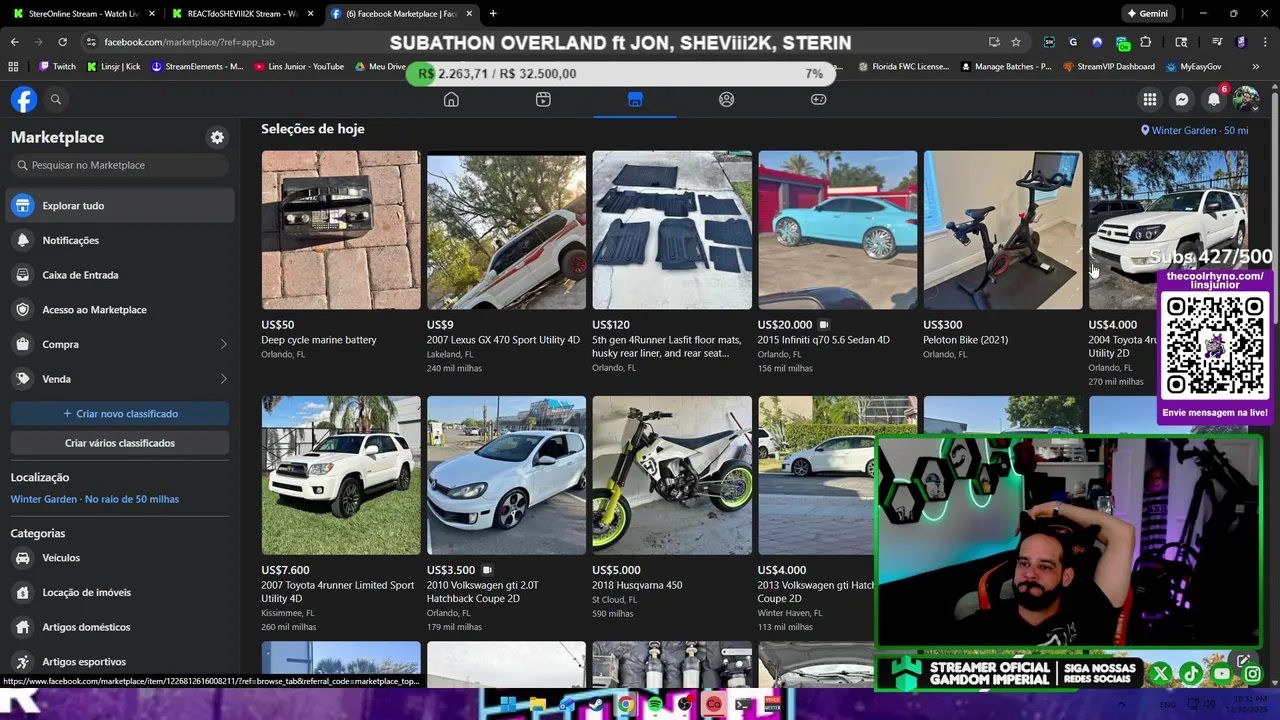This screenshot has height=720, width=1280.
Task: Click Criar vários classificados button
Action: pos(120,443)
